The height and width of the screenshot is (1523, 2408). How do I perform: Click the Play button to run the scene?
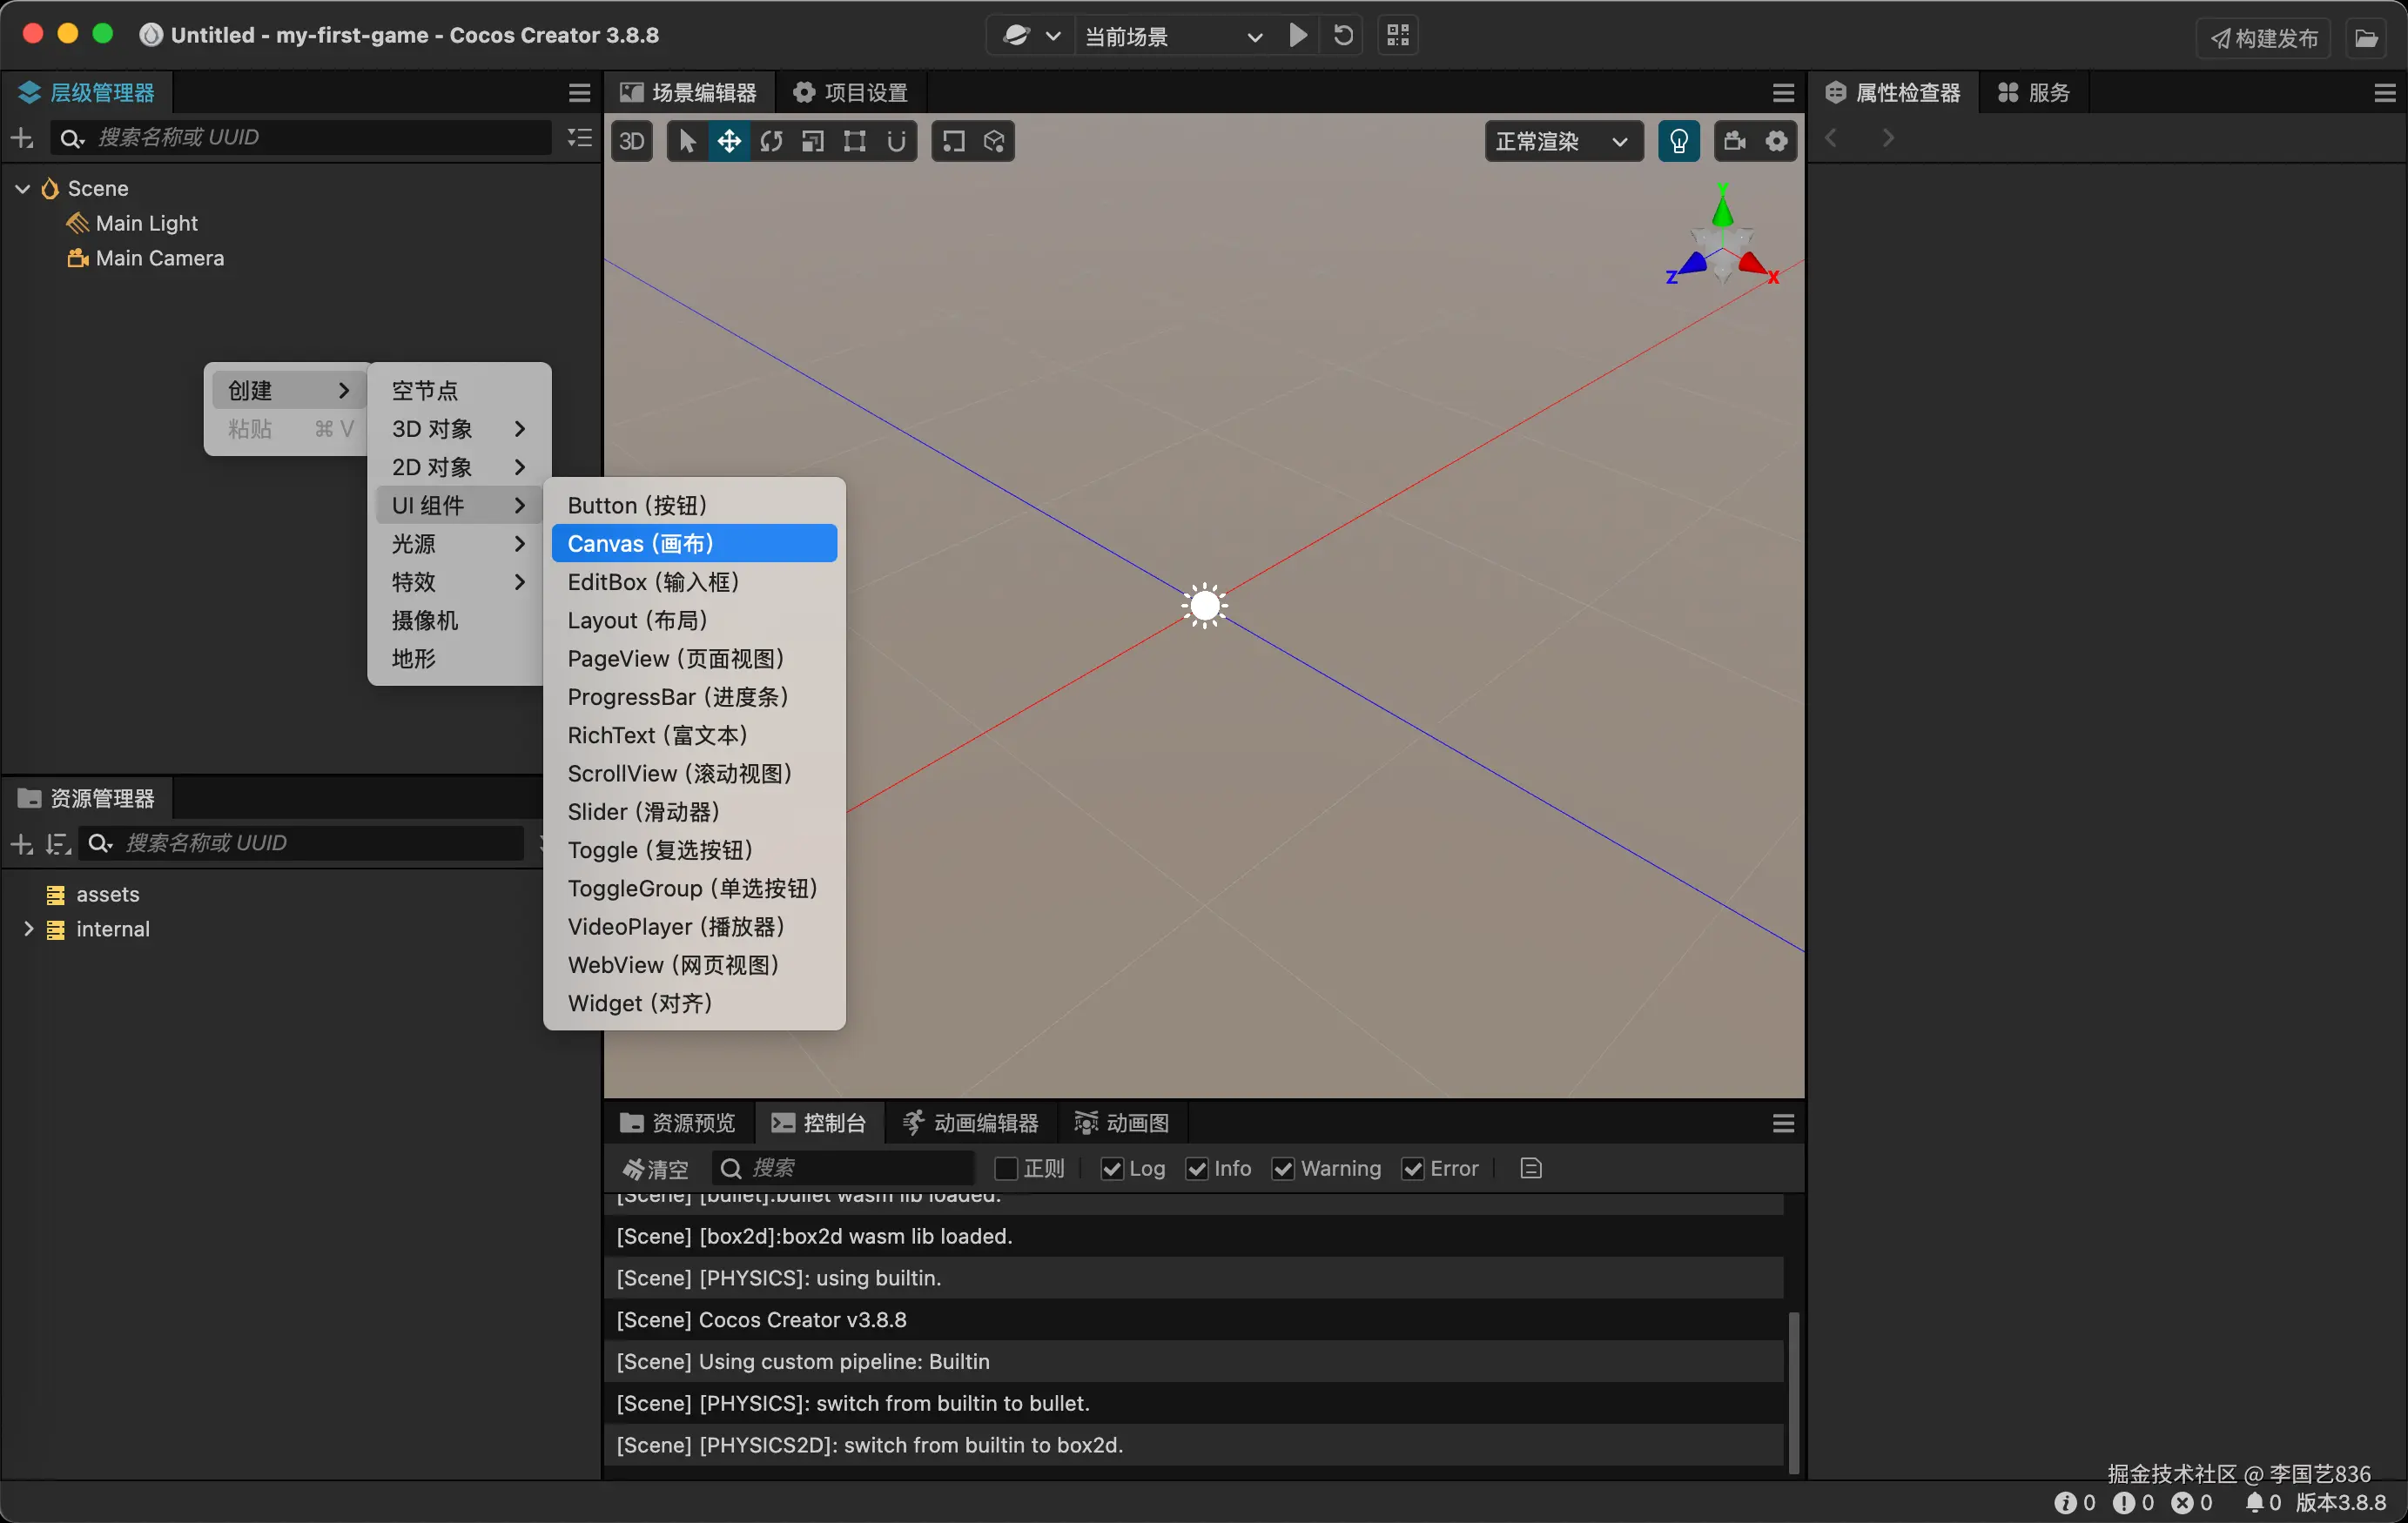tap(1297, 35)
